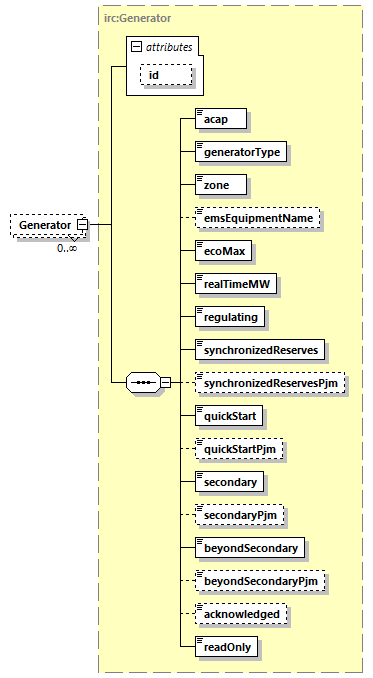Select the acap element
373x678 pixels.
[221, 119]
